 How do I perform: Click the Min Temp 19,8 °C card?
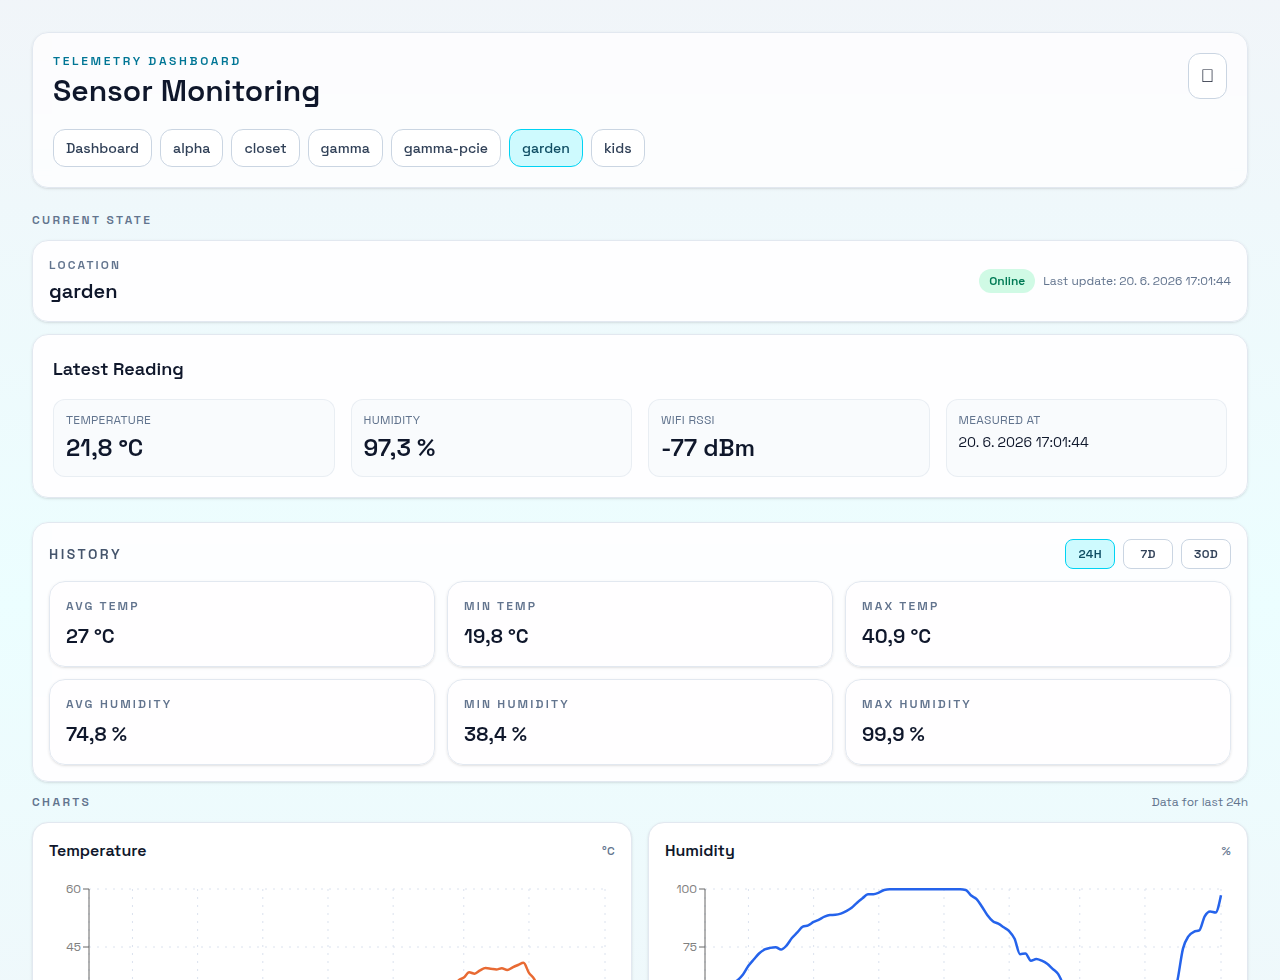pos(640,624)
